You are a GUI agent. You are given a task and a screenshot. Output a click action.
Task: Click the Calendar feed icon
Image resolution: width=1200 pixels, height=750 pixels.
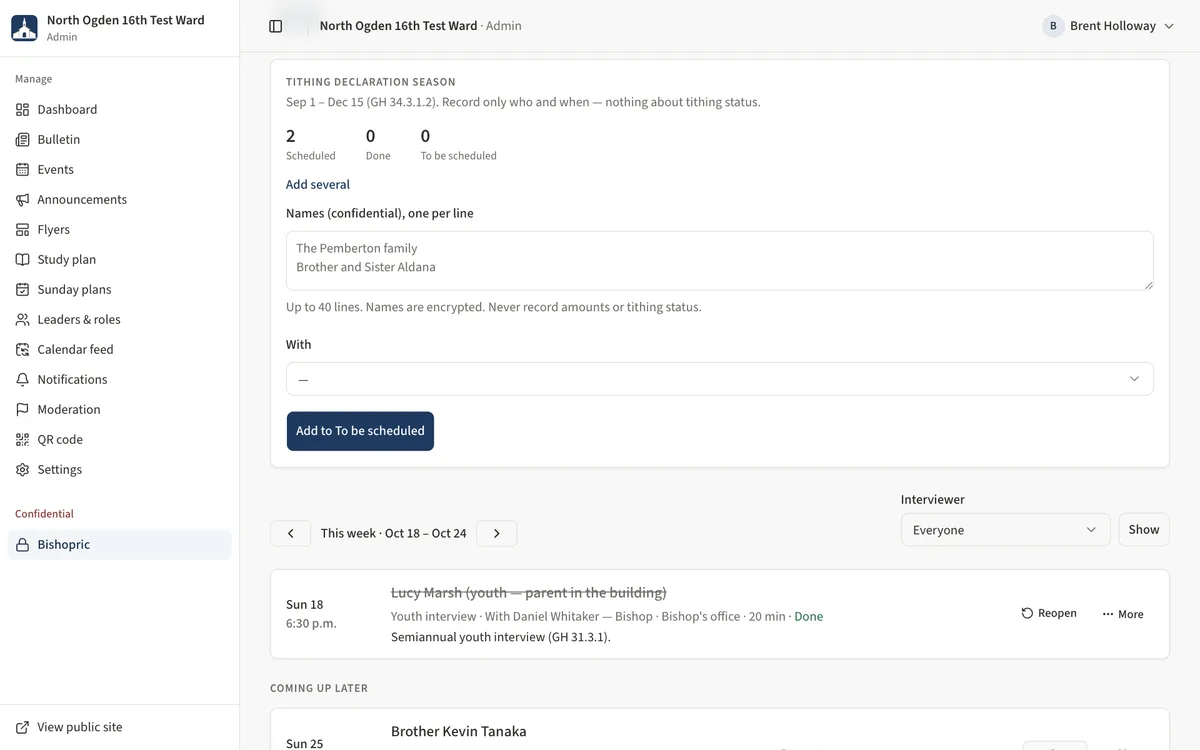[22, 350]
